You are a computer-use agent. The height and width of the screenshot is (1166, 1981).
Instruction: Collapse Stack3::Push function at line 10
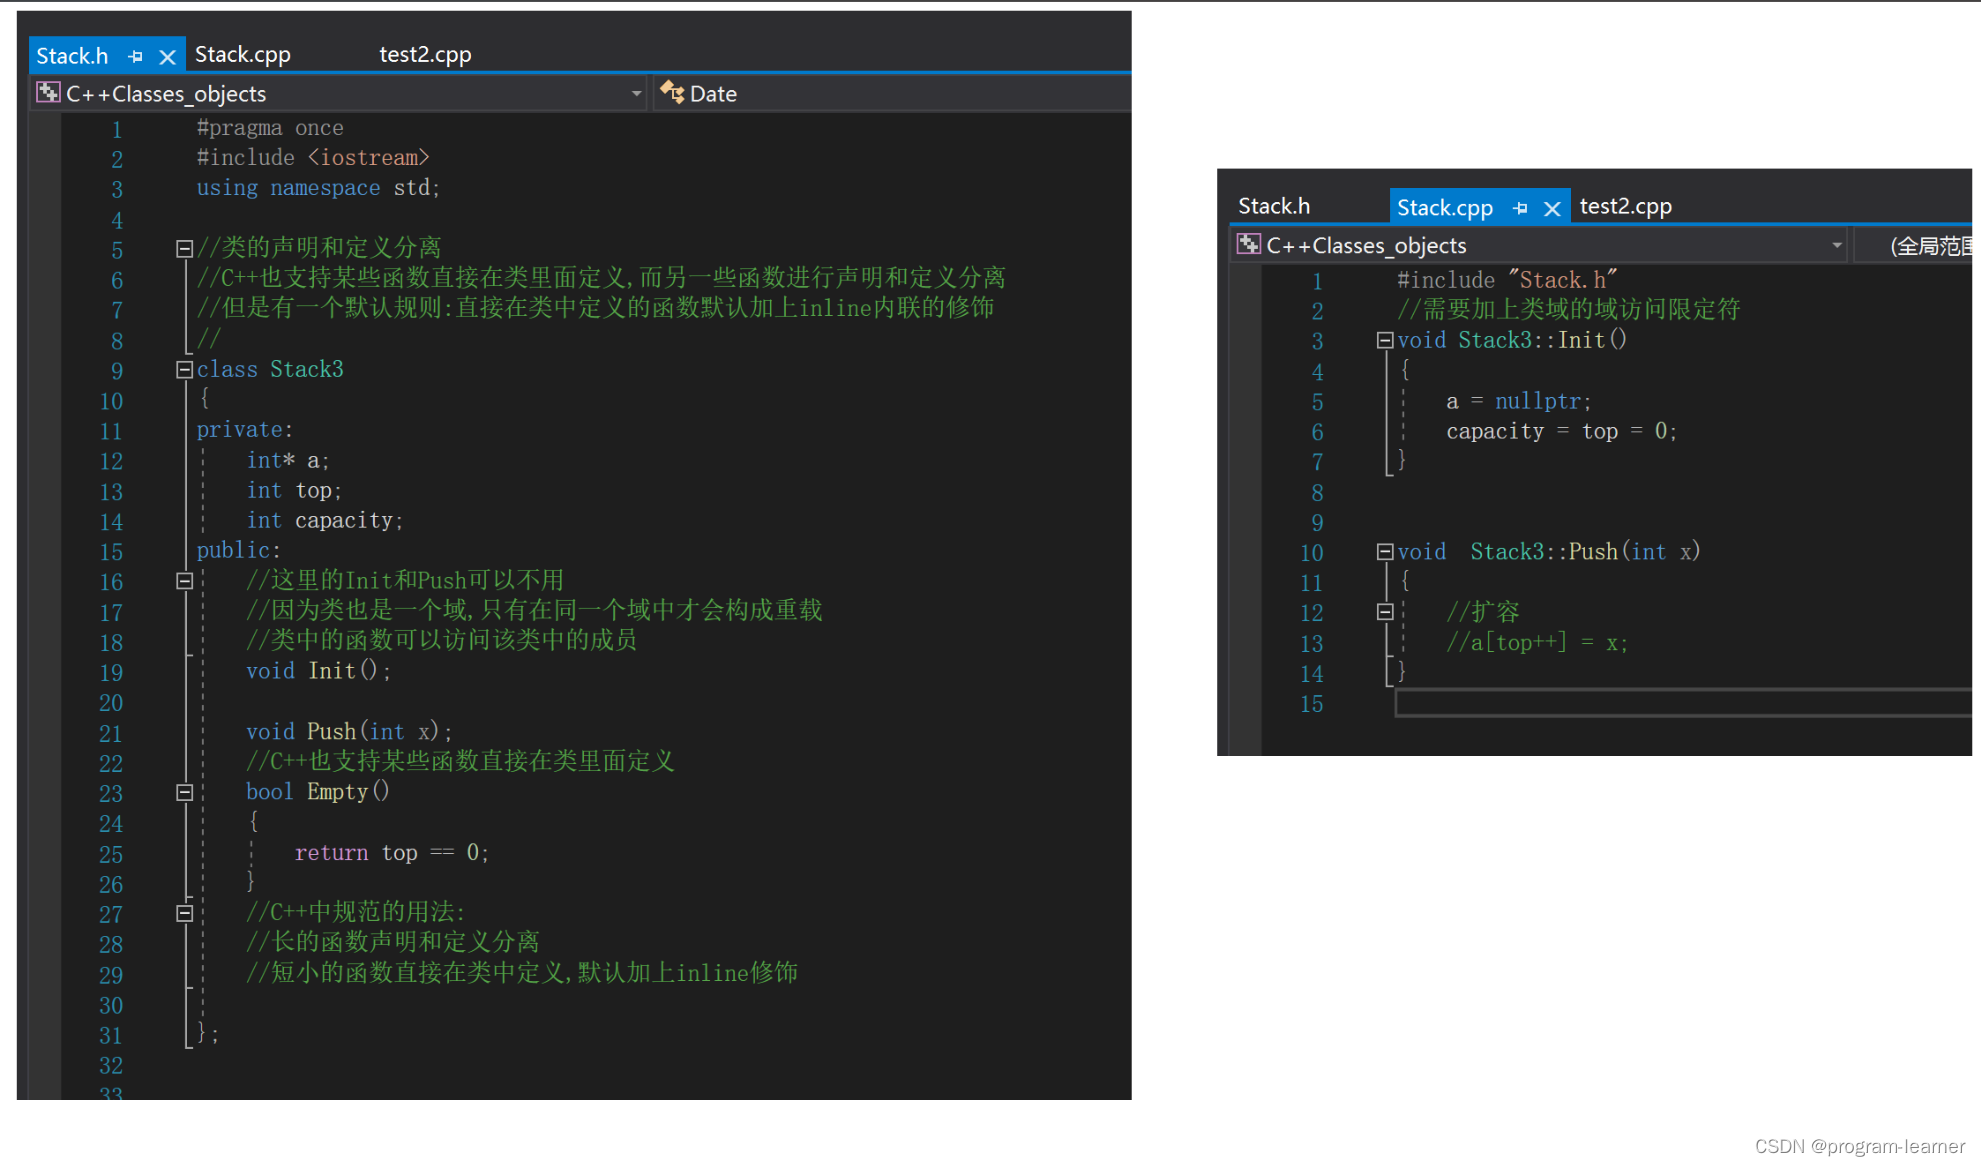click(1385, 552)
